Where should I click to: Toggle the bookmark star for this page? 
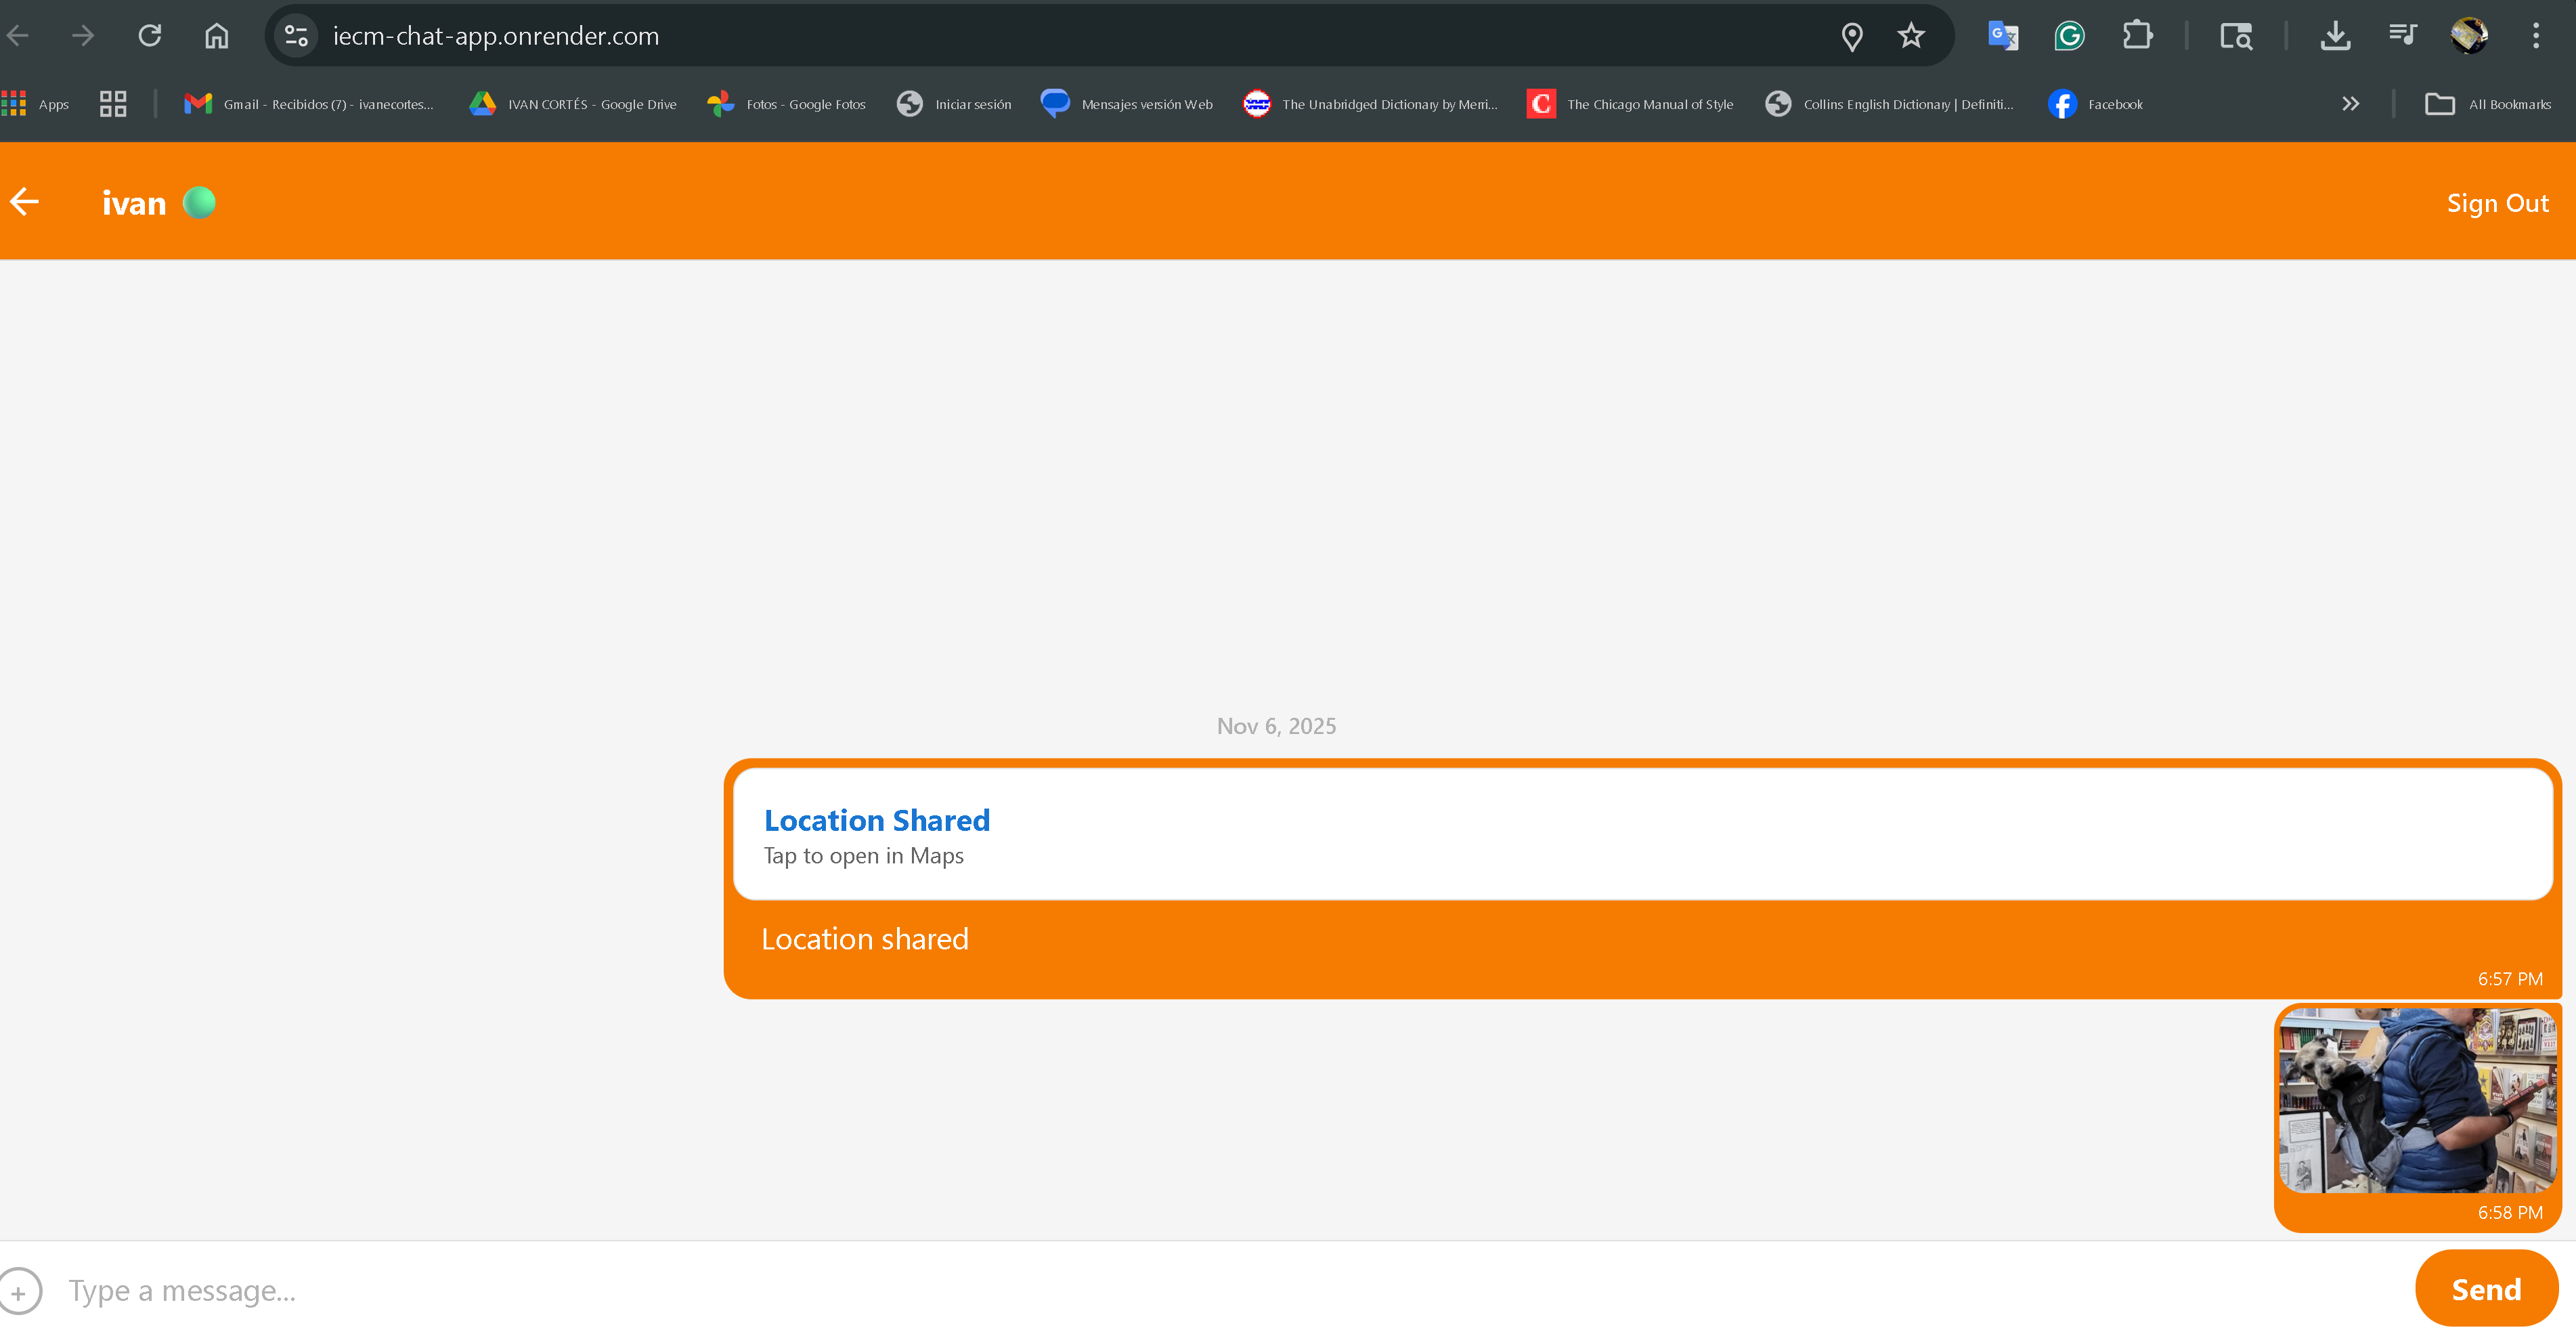(x=1911, y=35)
